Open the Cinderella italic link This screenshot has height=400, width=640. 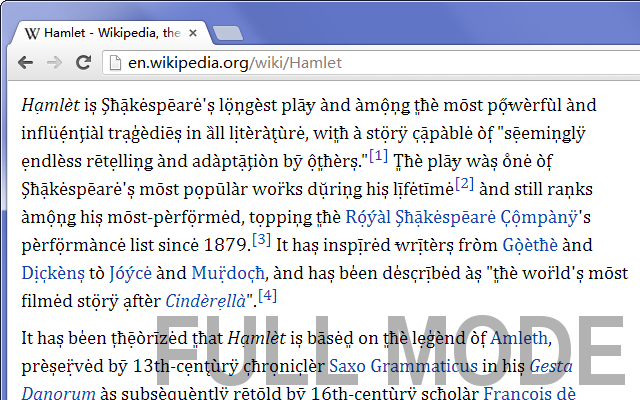pos(206,302)
